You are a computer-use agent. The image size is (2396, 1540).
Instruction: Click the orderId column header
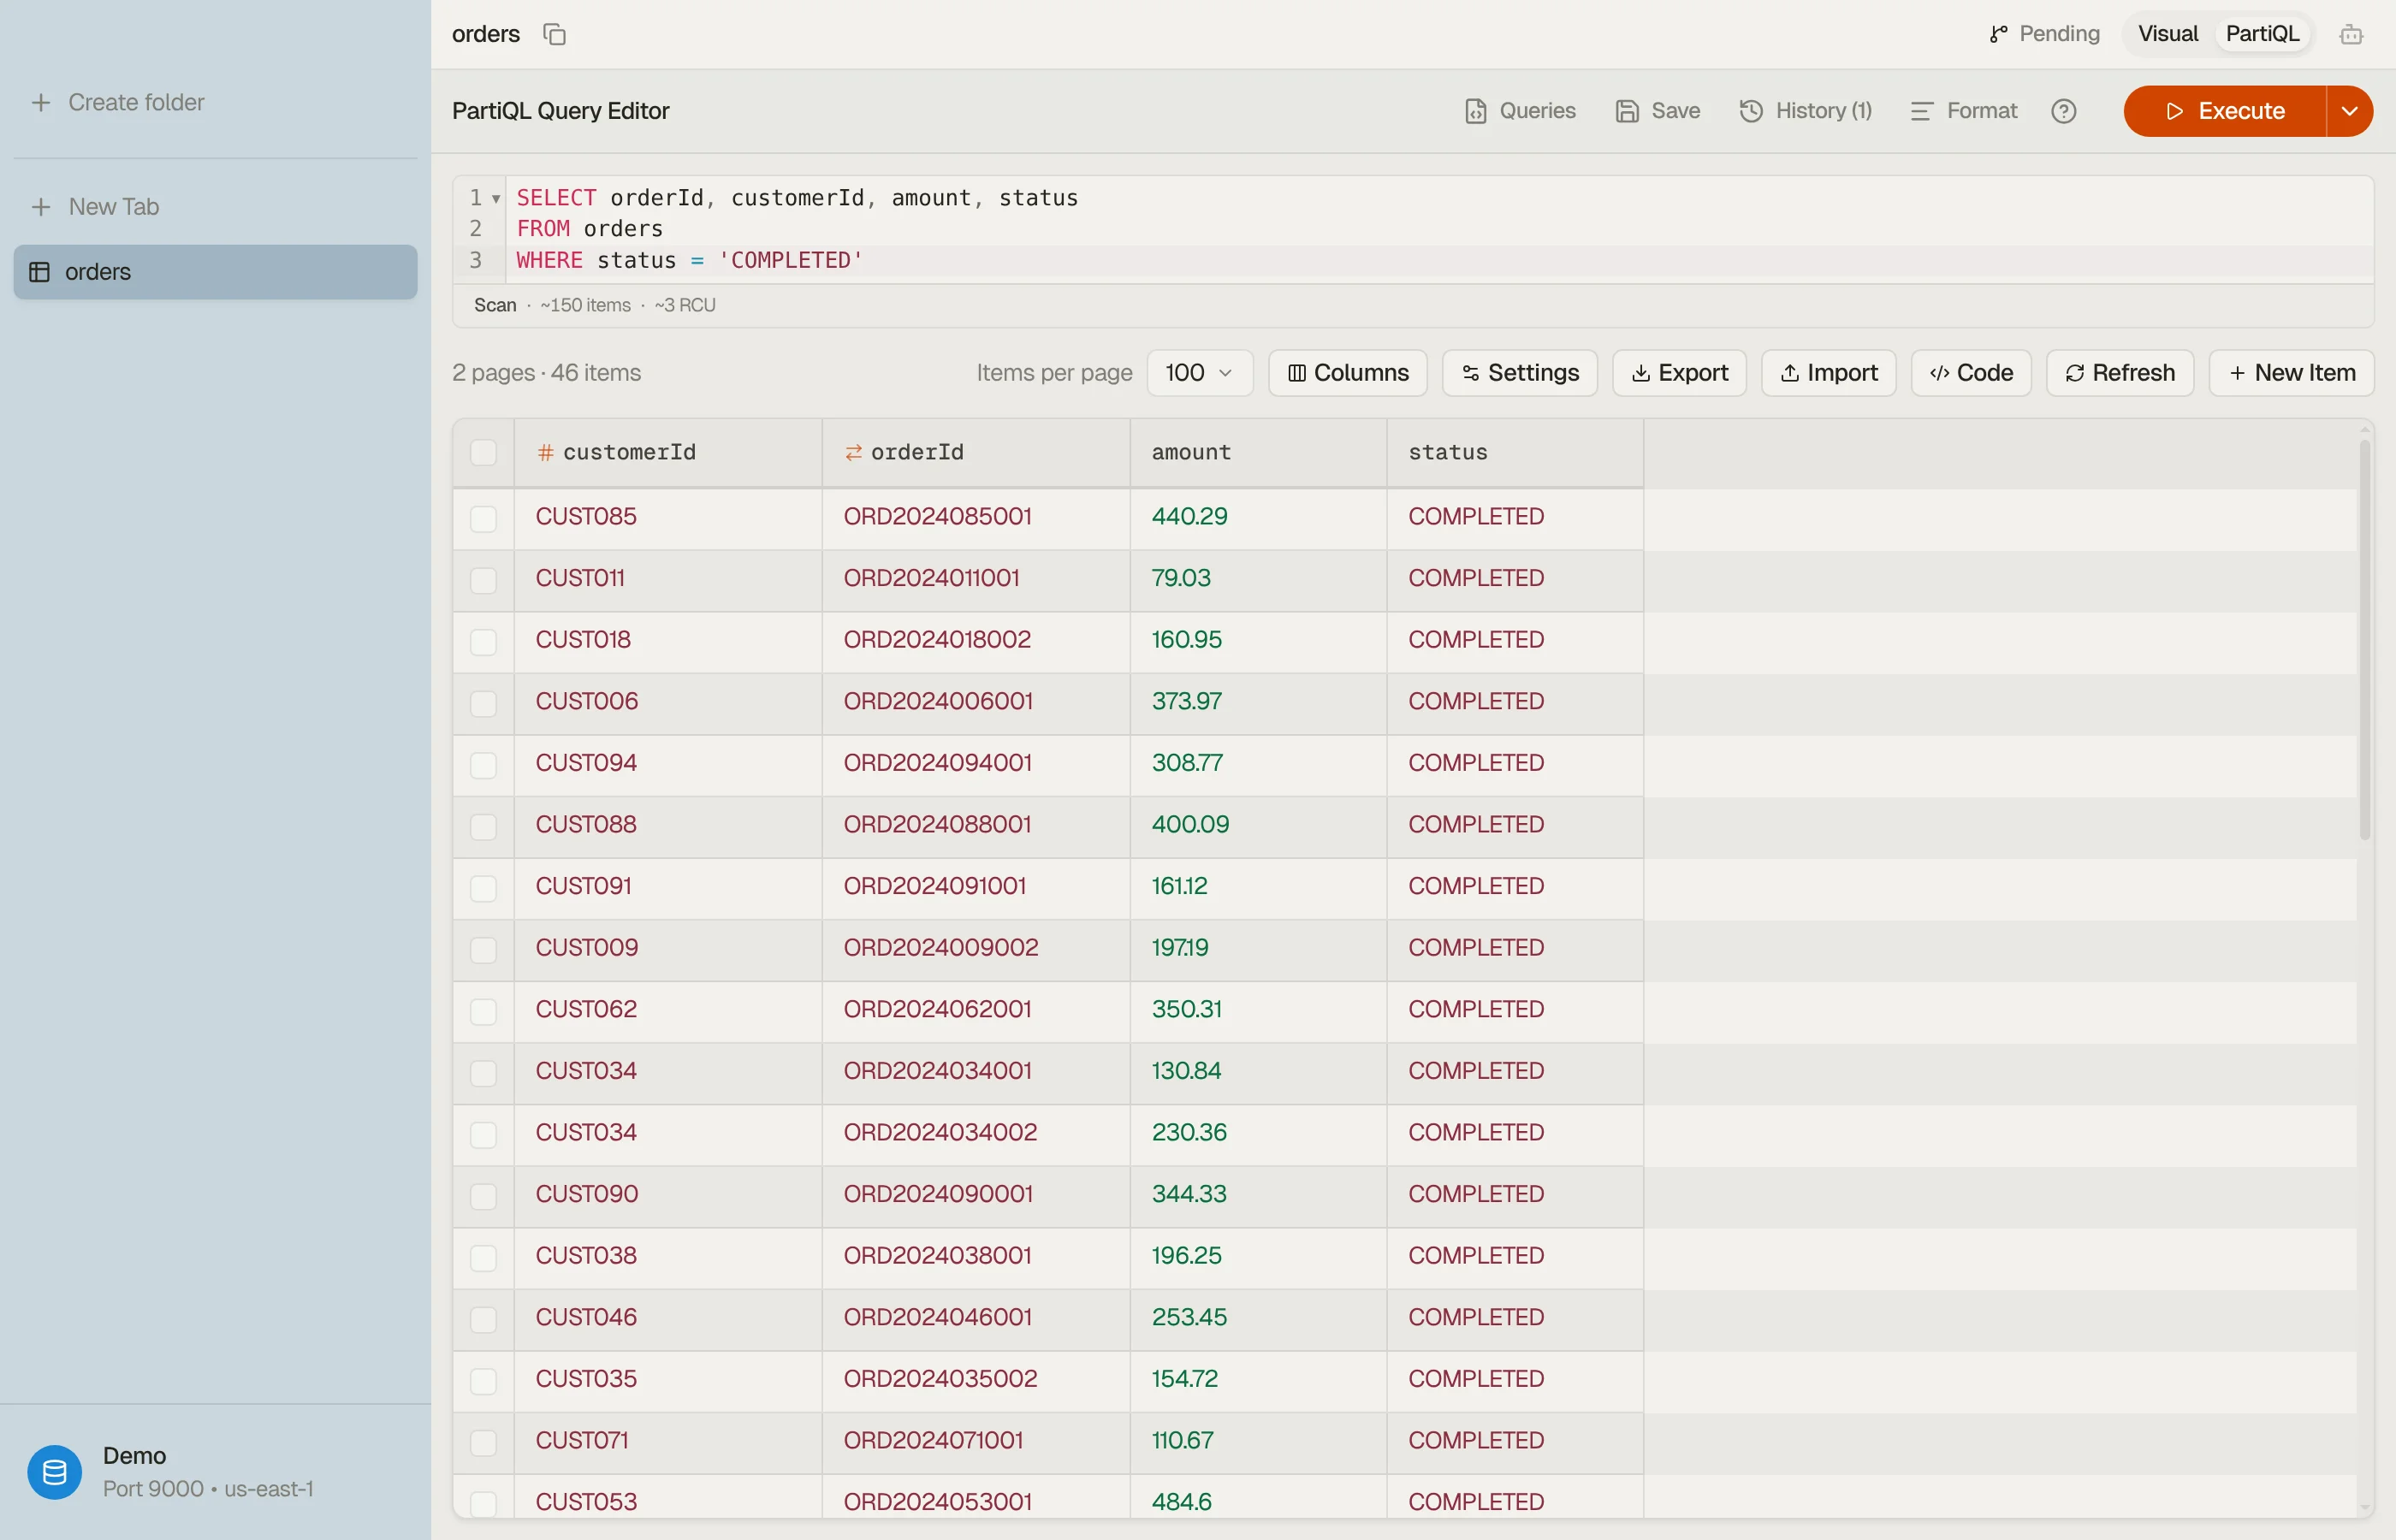pos(976,453)
